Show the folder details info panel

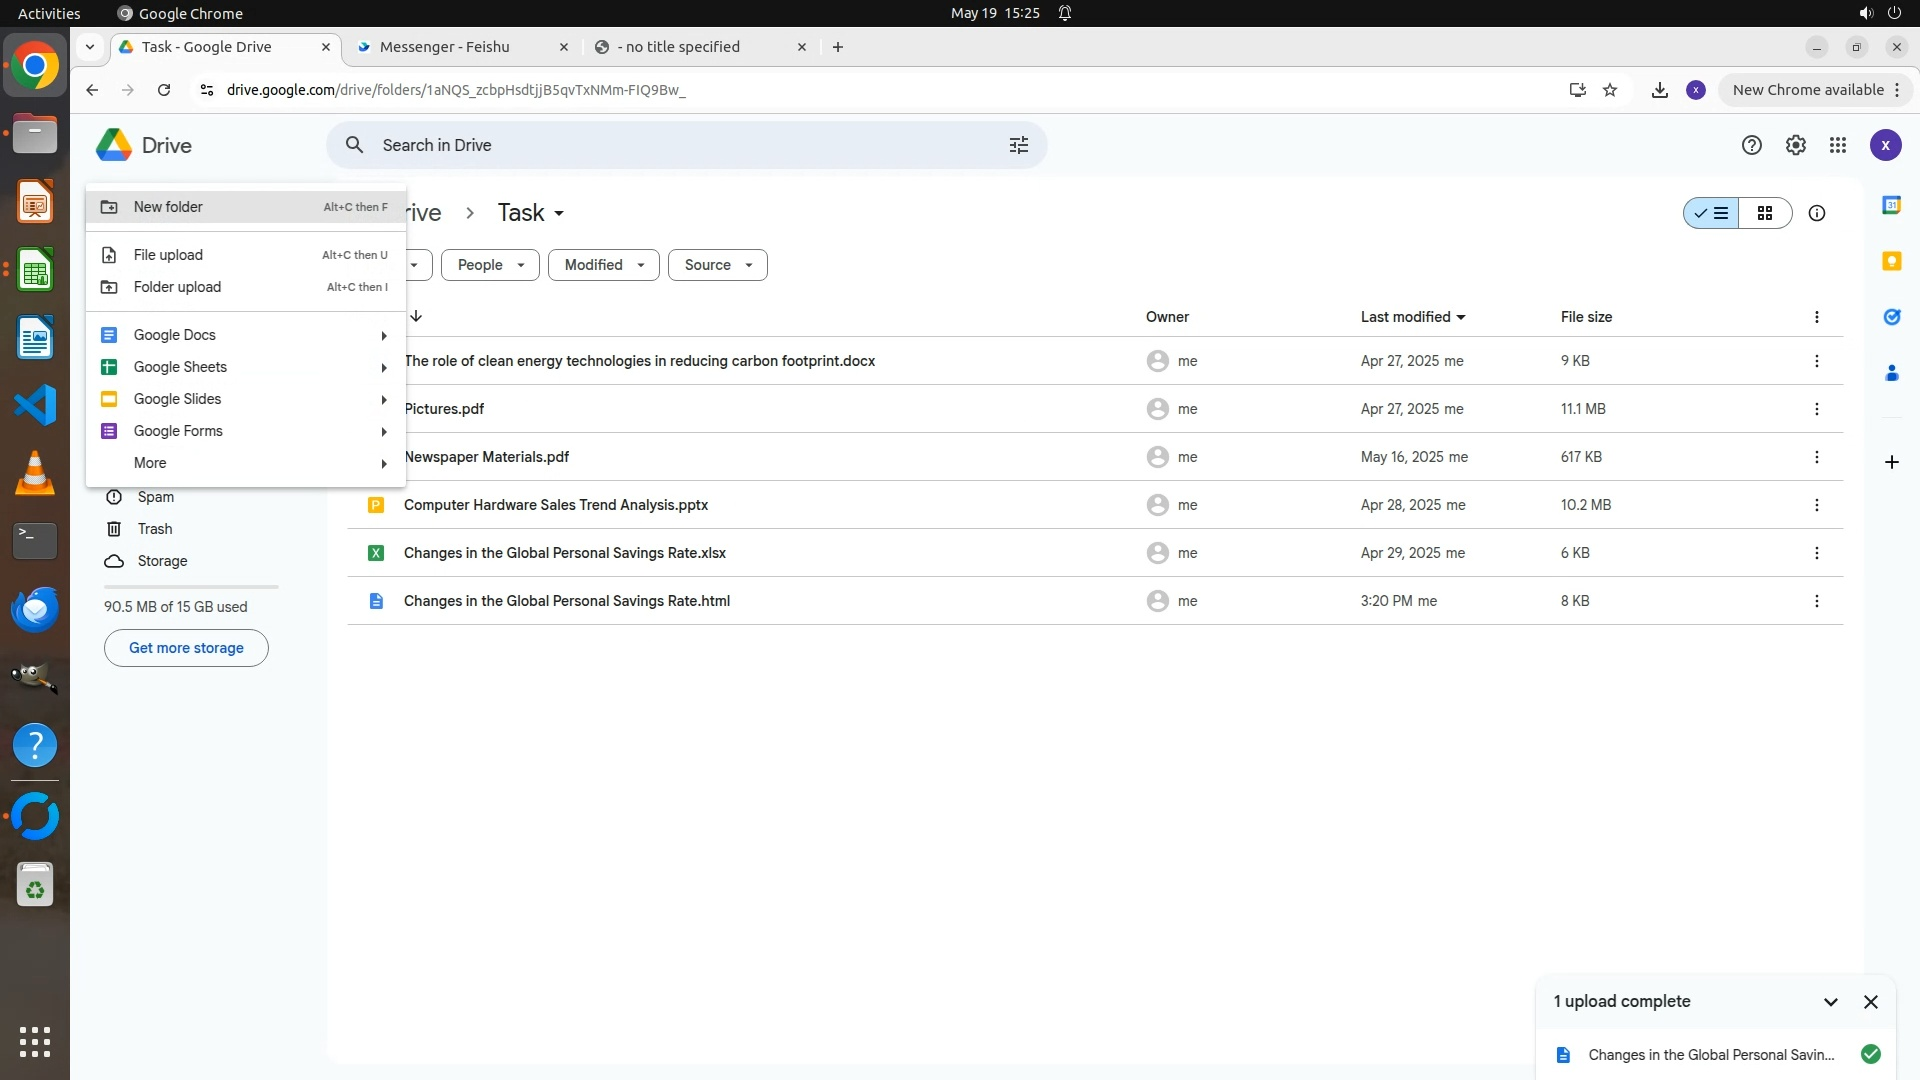1816,213
